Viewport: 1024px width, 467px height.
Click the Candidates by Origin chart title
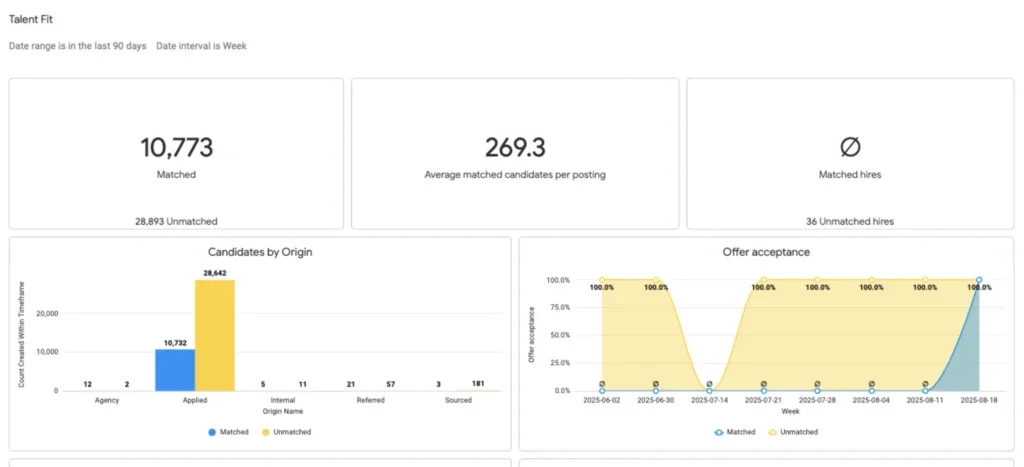(x=260, y=252)
